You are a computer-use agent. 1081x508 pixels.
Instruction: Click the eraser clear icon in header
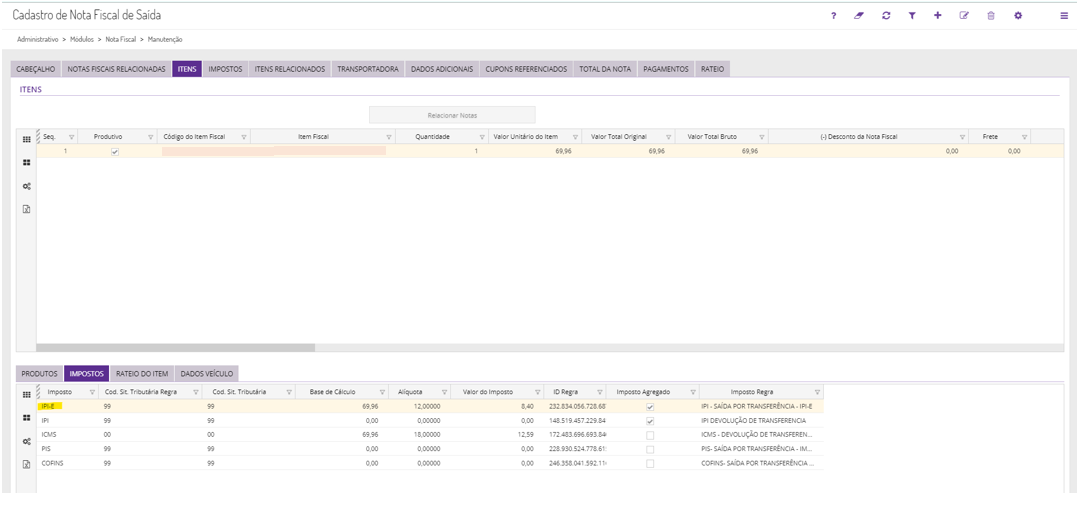click(859, 16)
